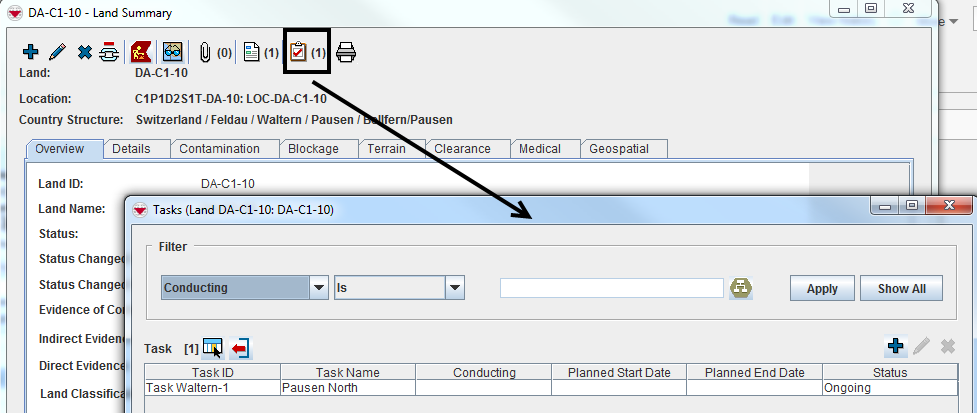
Task: Open the paperclip attachments icon
Action: pos(205,52)
